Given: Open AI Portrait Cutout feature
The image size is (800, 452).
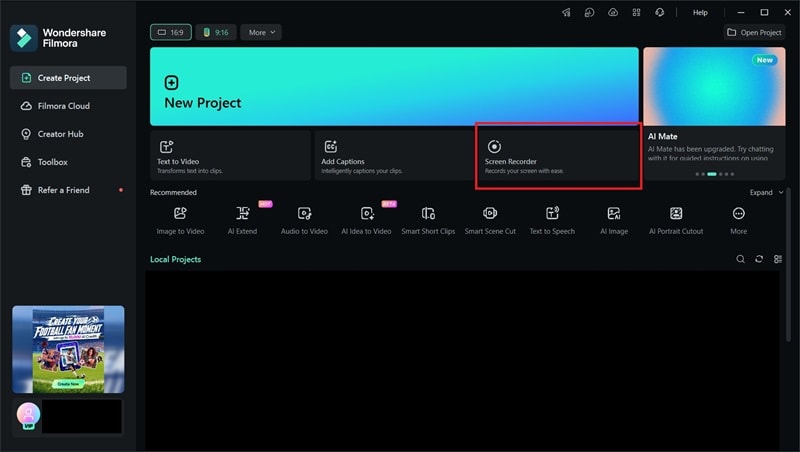Looking at the screenshot, I should tap(676, 220).
